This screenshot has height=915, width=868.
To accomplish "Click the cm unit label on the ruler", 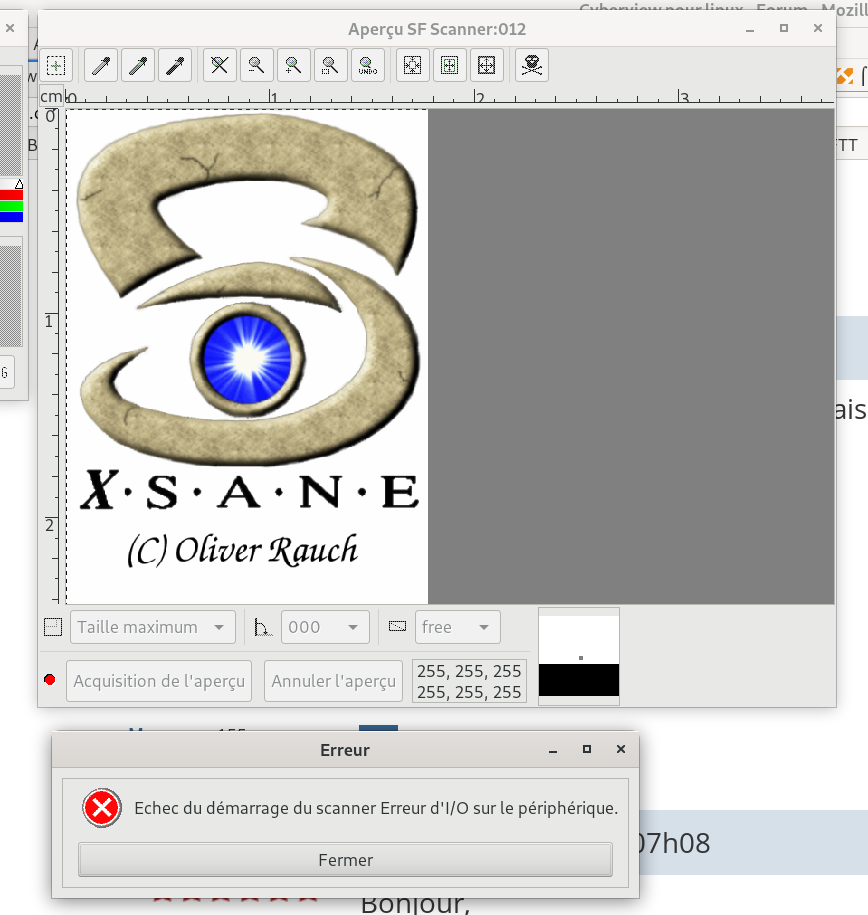I will pyautogui.click(x=51, y=96).
